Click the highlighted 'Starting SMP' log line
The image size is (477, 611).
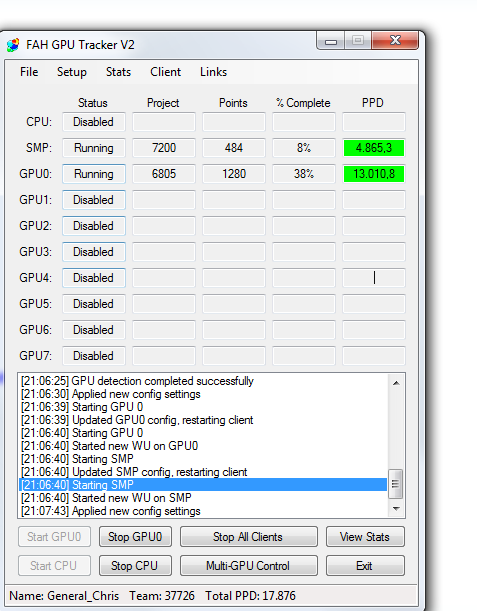click(x=203, y=485)
